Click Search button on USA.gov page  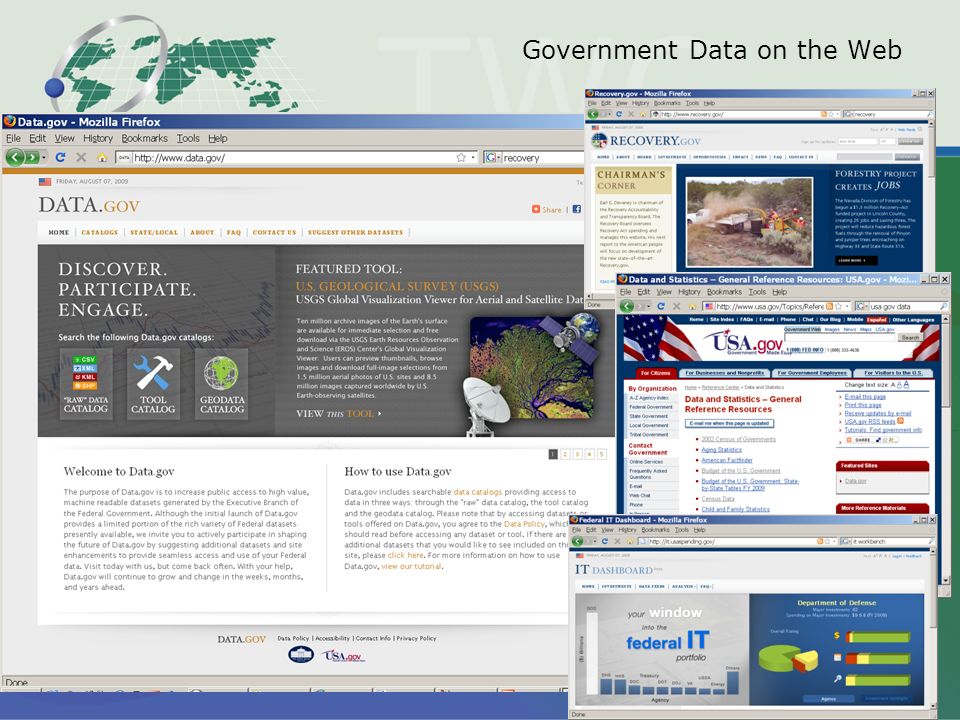910,337
